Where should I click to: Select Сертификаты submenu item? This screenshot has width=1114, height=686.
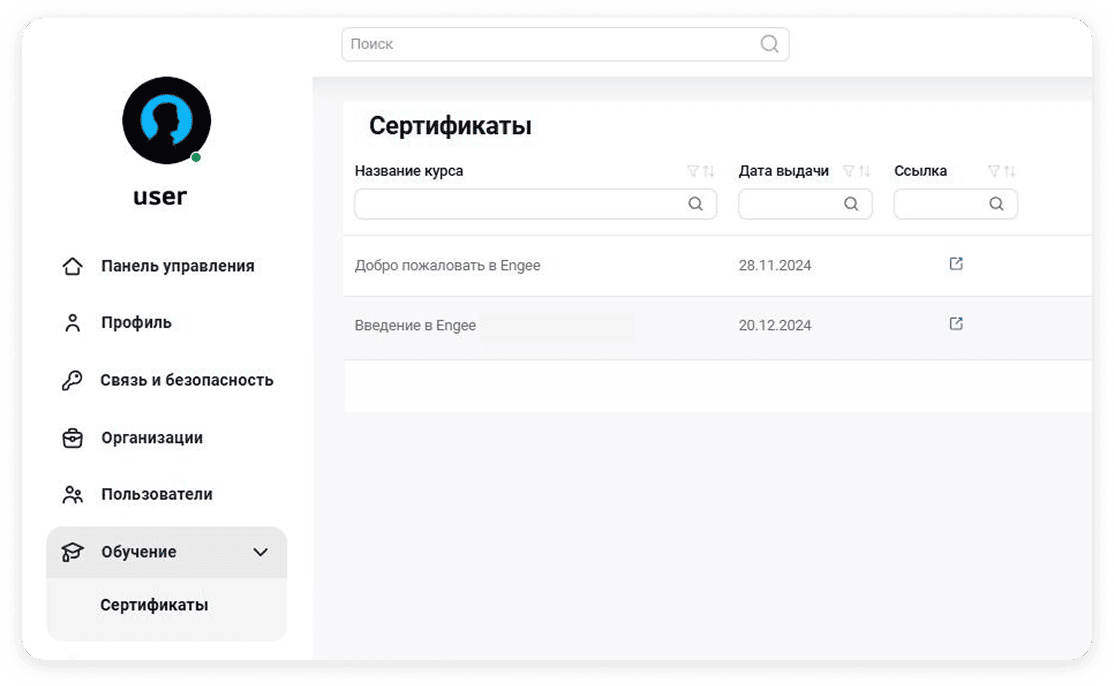click(154, 605)
